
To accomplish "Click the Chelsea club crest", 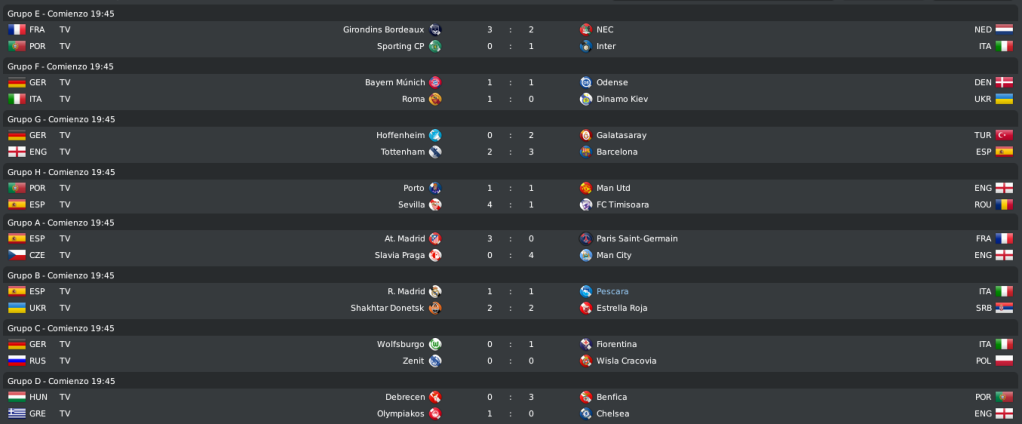I will 586,414.
